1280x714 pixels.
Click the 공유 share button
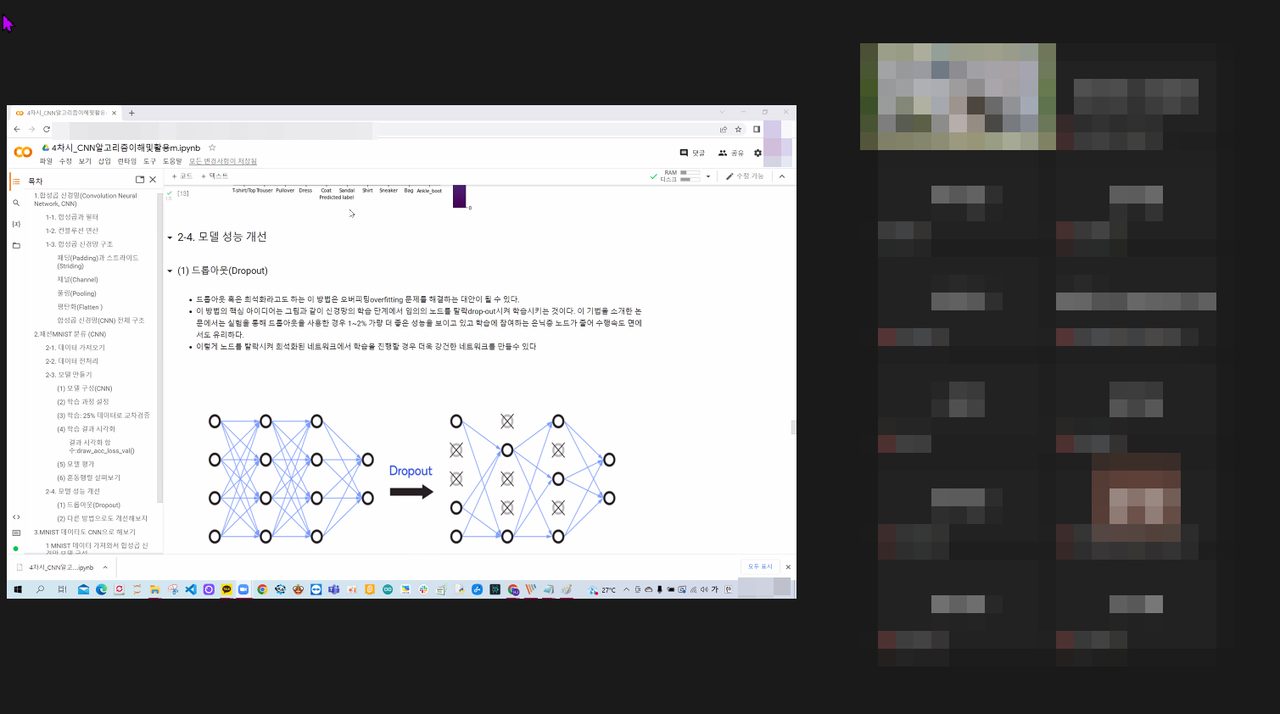click(731, 153)
